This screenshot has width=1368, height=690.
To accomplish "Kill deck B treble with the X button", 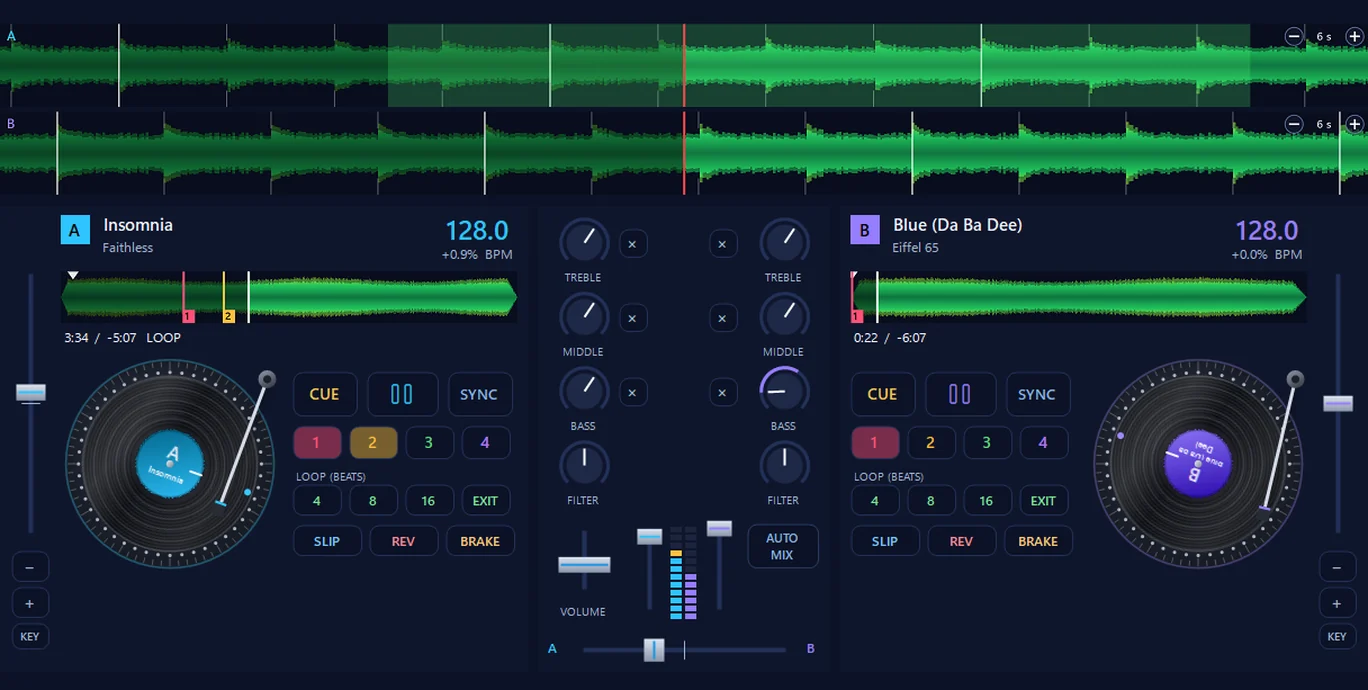I will tap(723, 244).
